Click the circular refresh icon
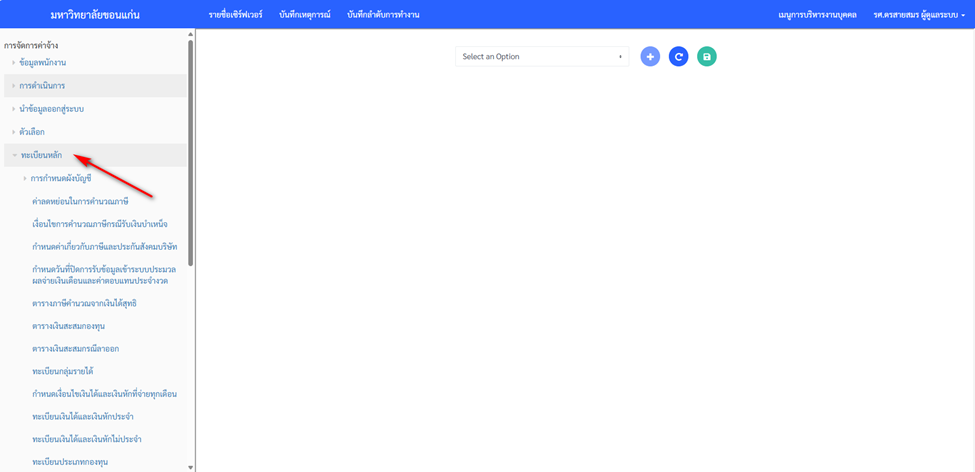This screenshot has height=472, width=975. point(678,57)
